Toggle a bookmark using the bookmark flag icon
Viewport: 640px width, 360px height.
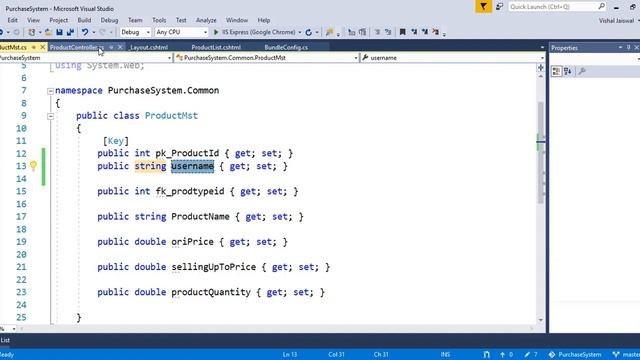click(402, 32)
